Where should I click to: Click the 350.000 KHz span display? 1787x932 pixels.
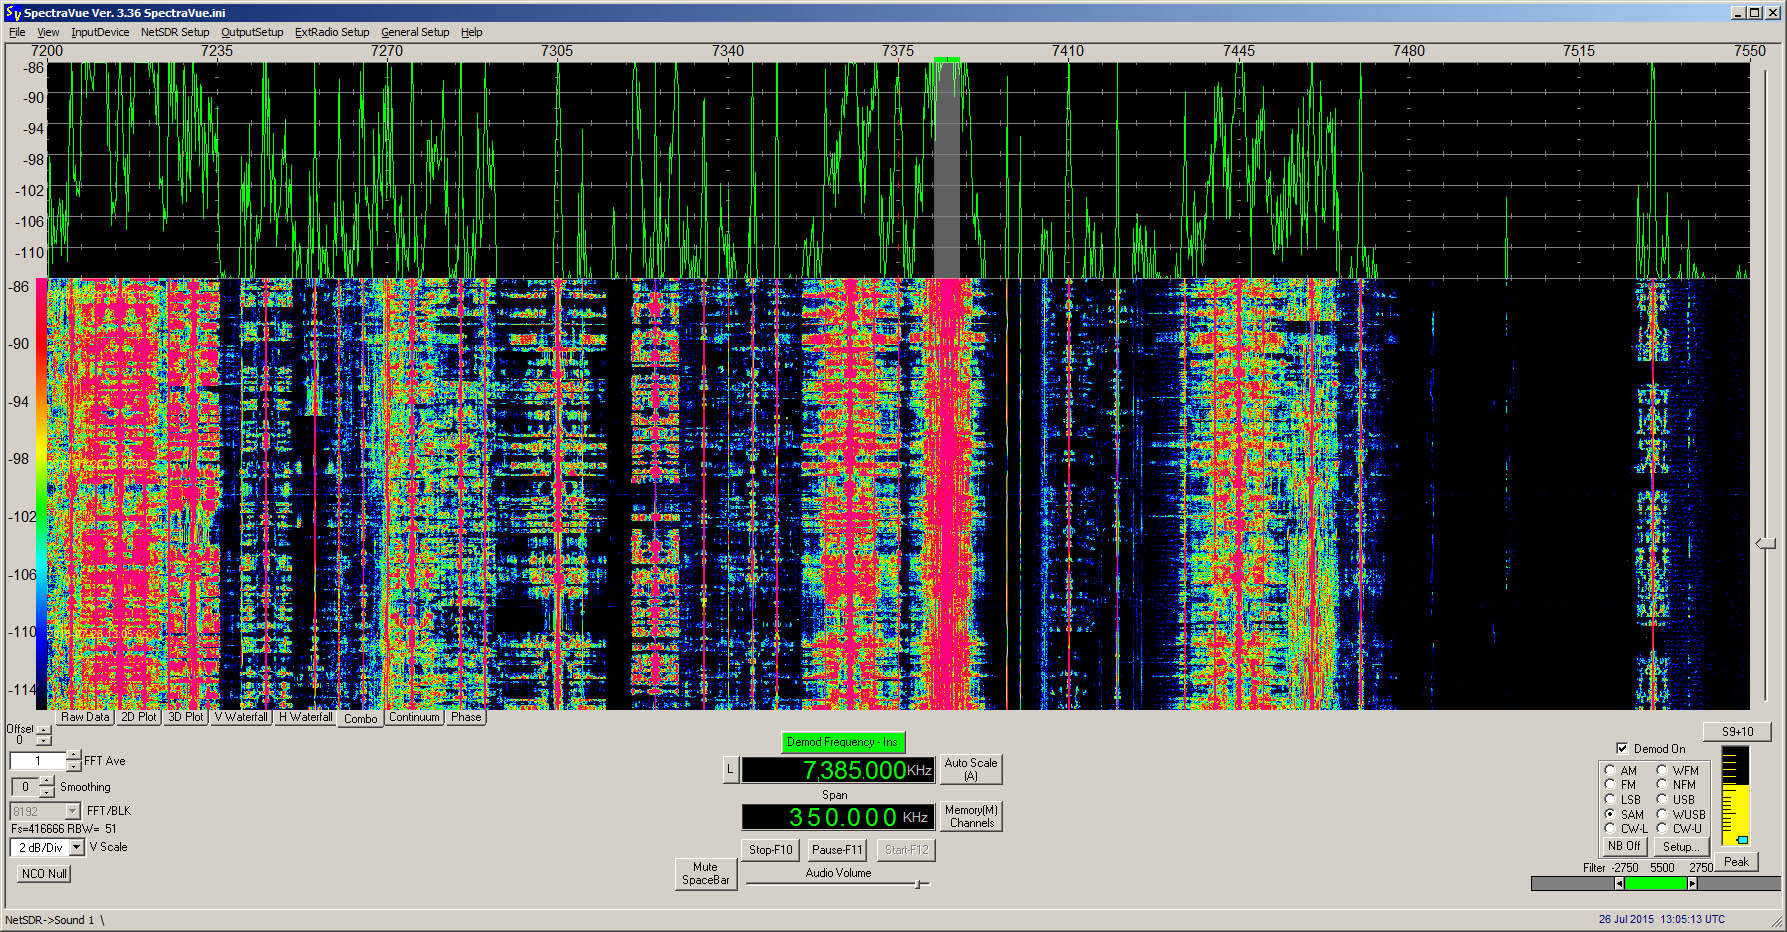click(x=838, y=817)
